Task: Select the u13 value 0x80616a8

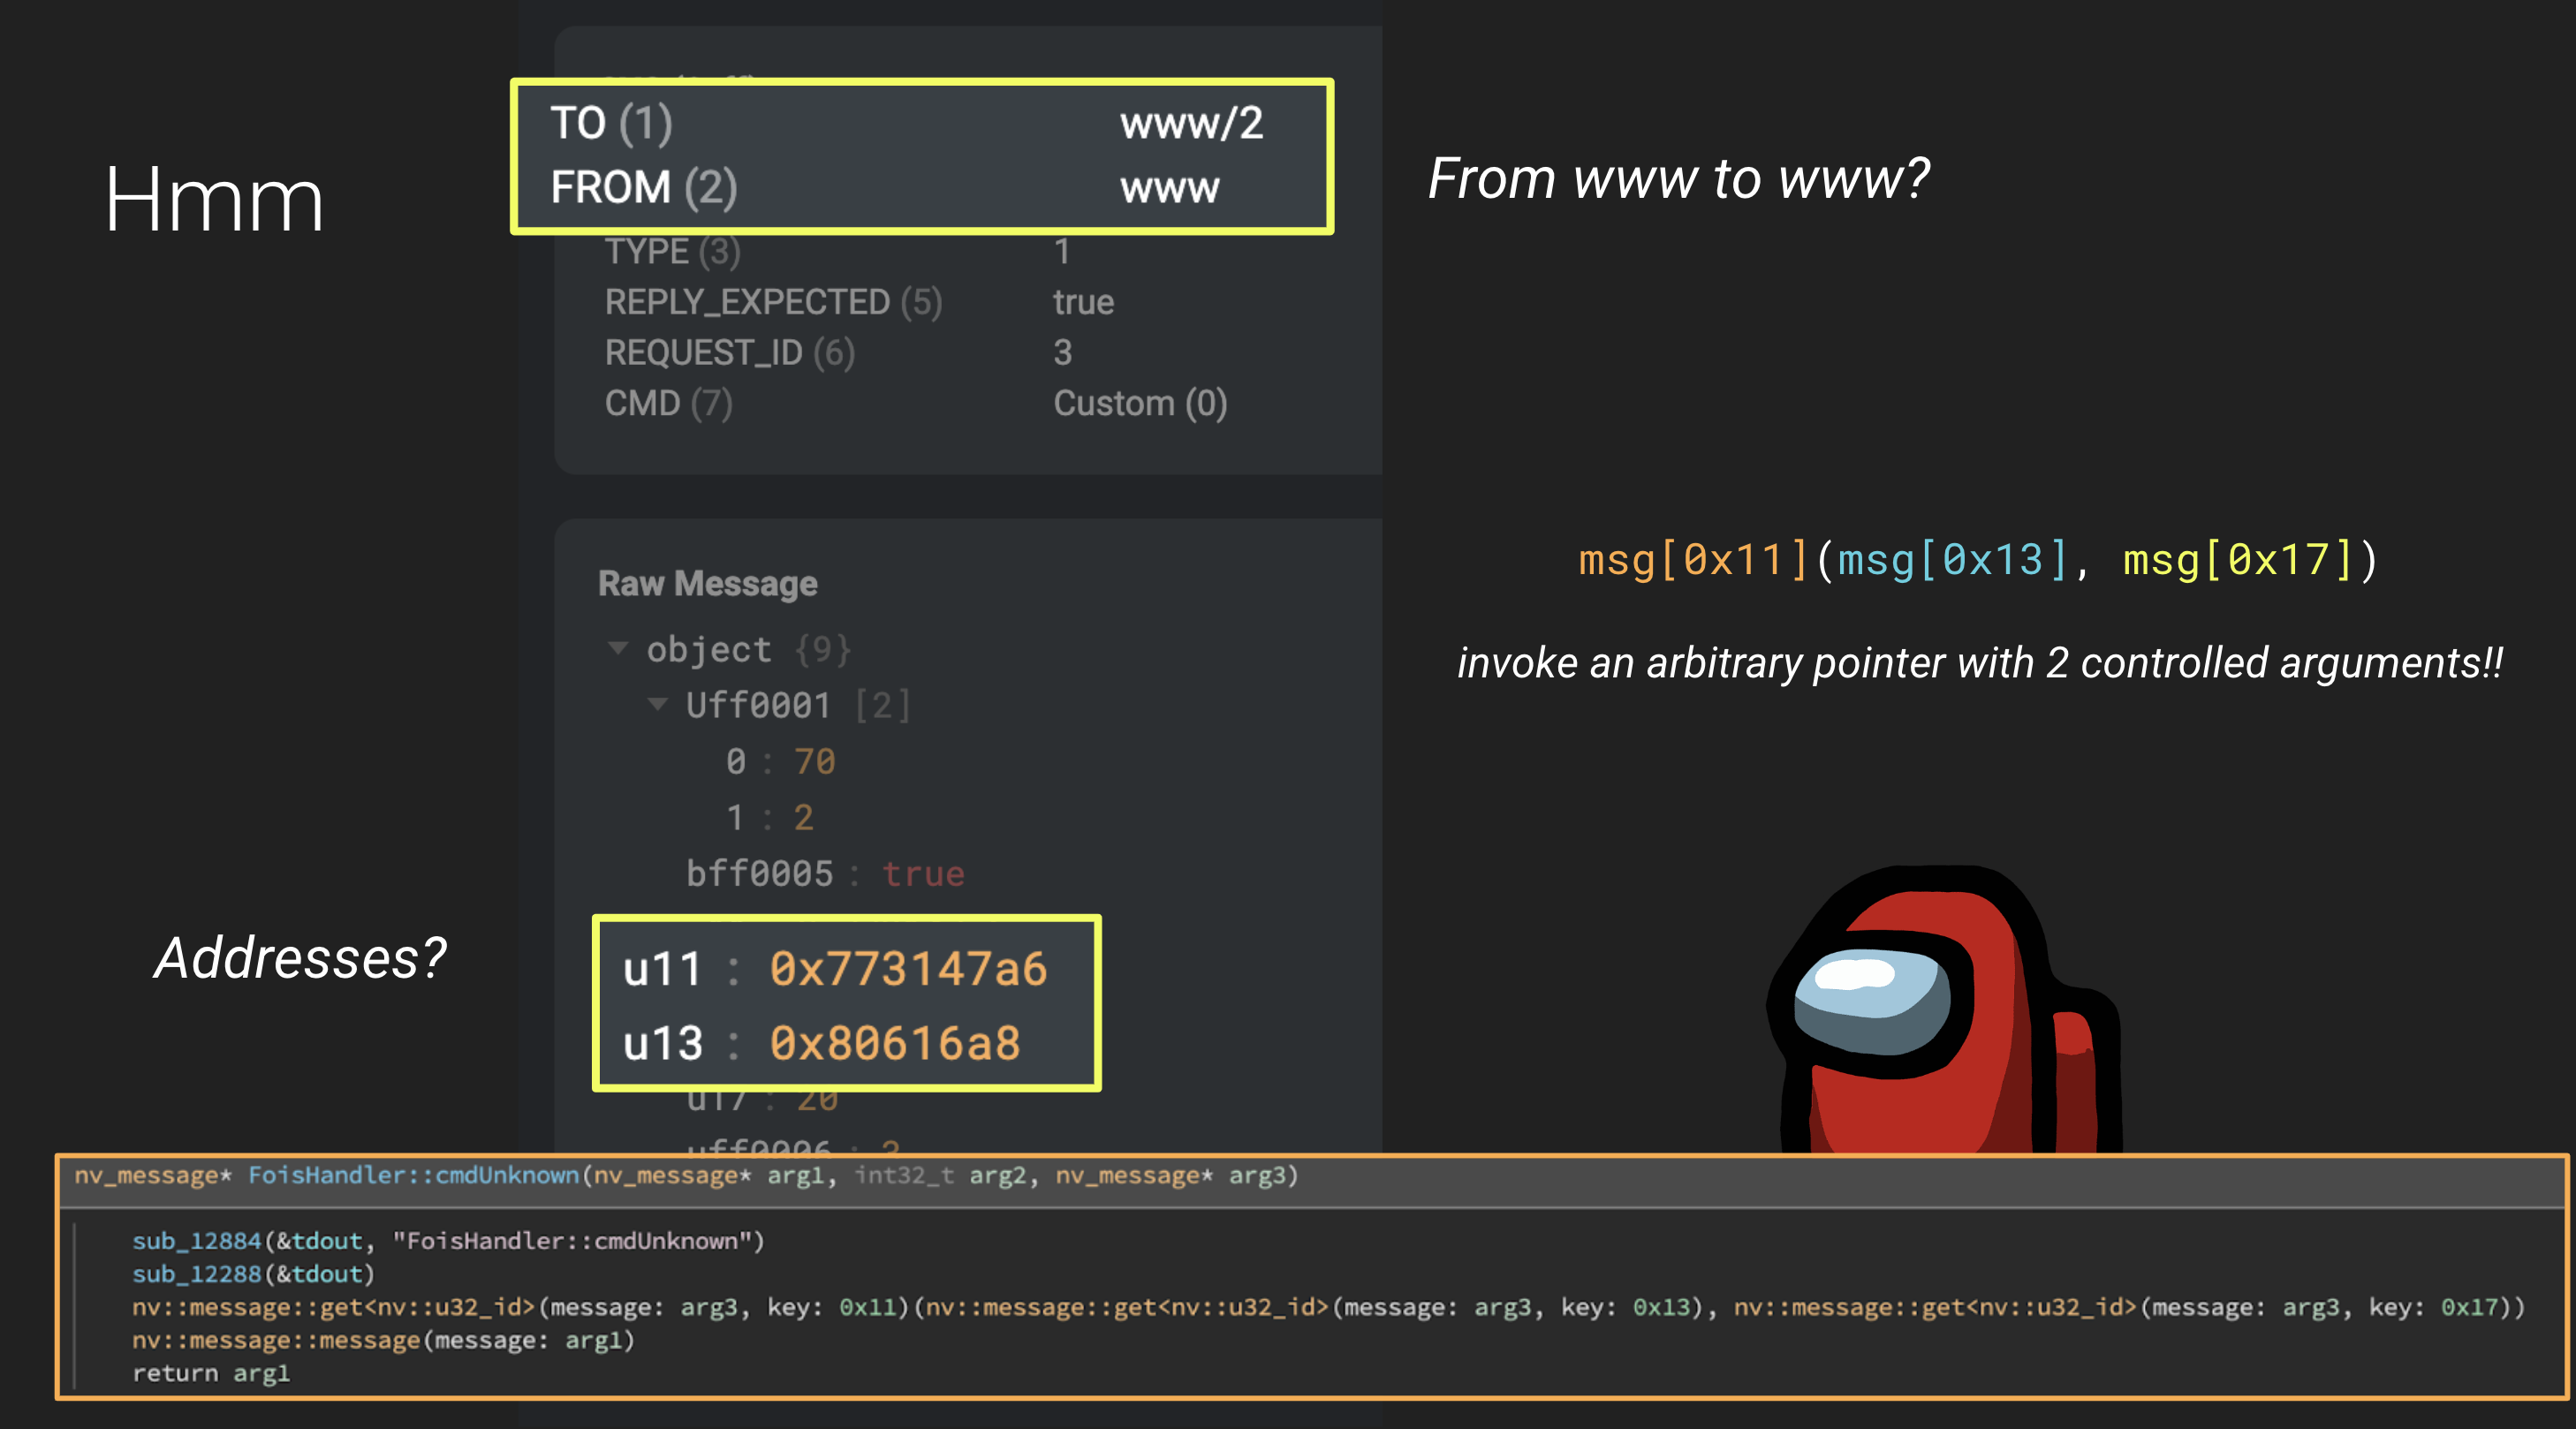Action: [x=894, y=1043]
